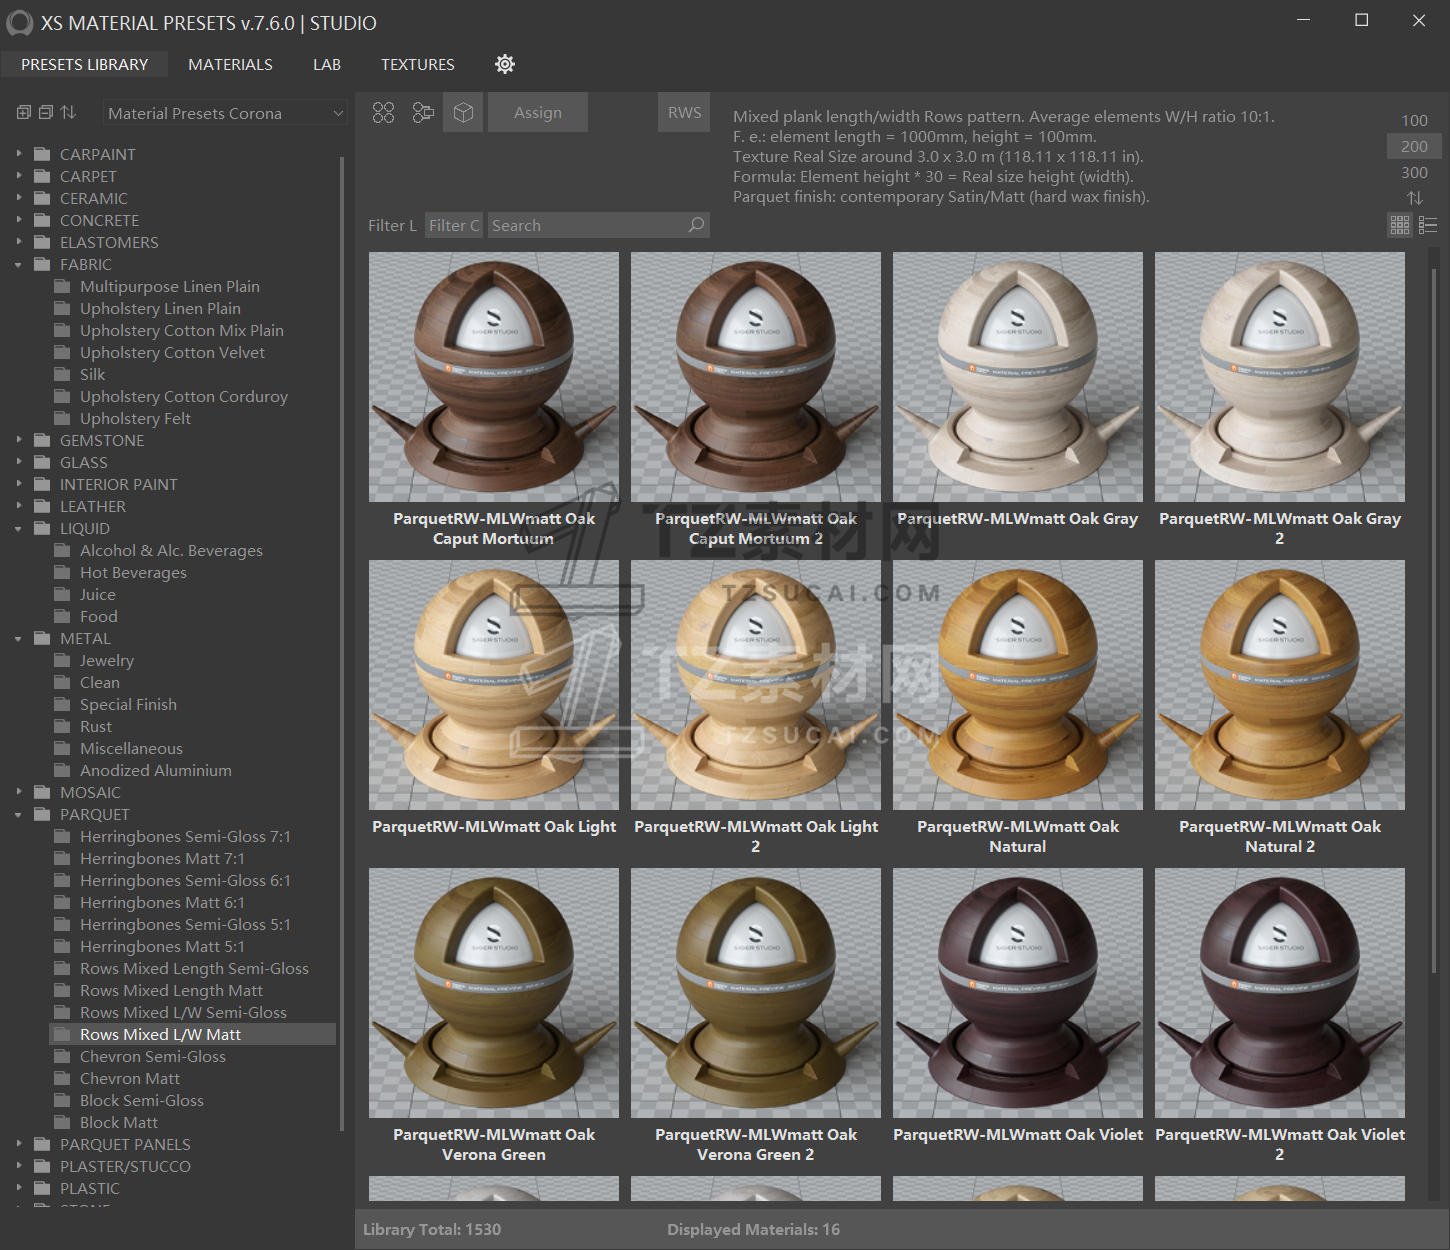
Task: Click the magnifier icon in search box
Action: tap(696, 225)
